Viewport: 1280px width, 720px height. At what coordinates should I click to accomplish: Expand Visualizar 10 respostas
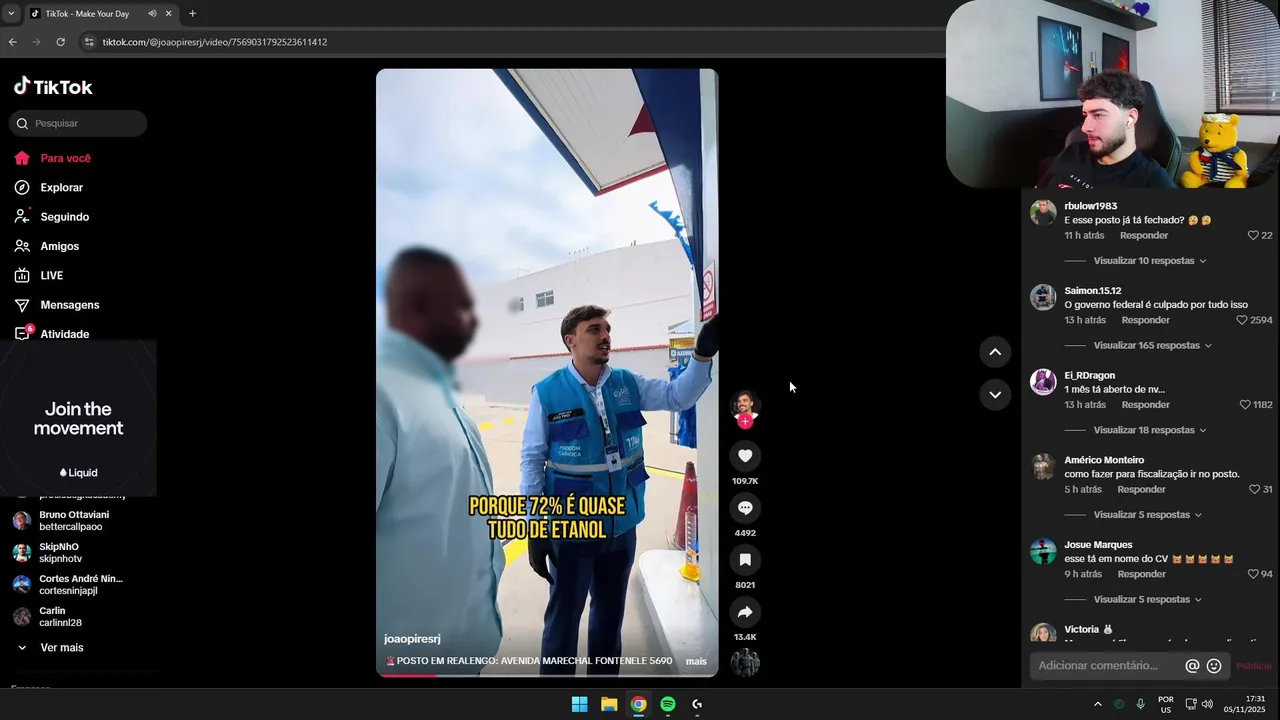tap(1150, 261)
